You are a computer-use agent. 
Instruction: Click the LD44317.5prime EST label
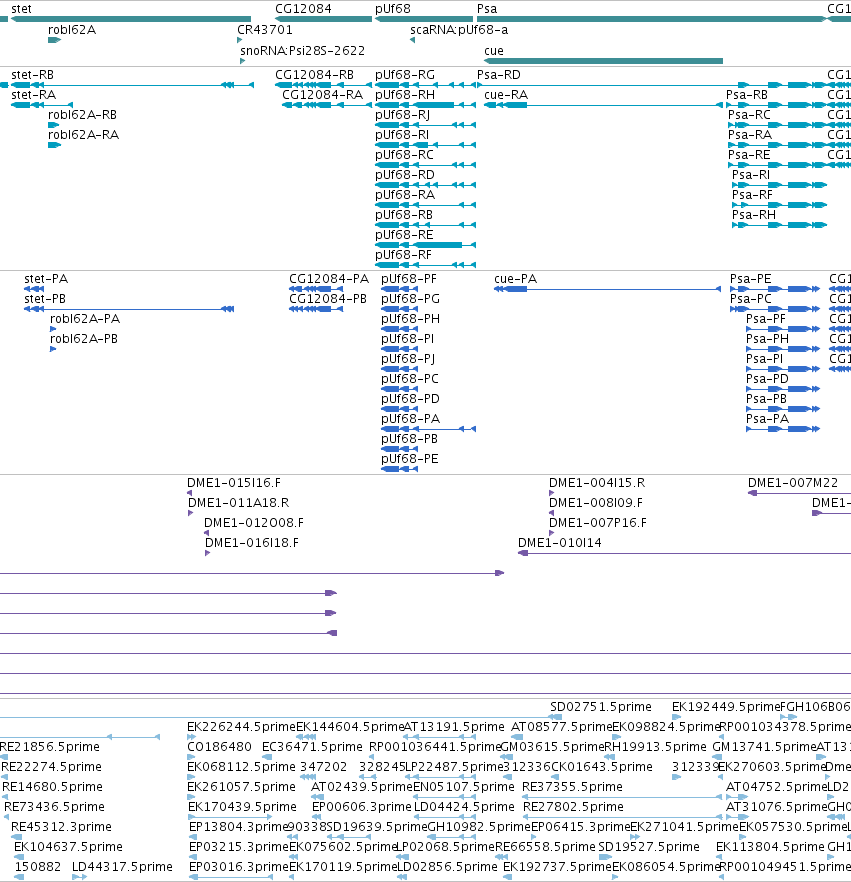[x=122, y=867]
